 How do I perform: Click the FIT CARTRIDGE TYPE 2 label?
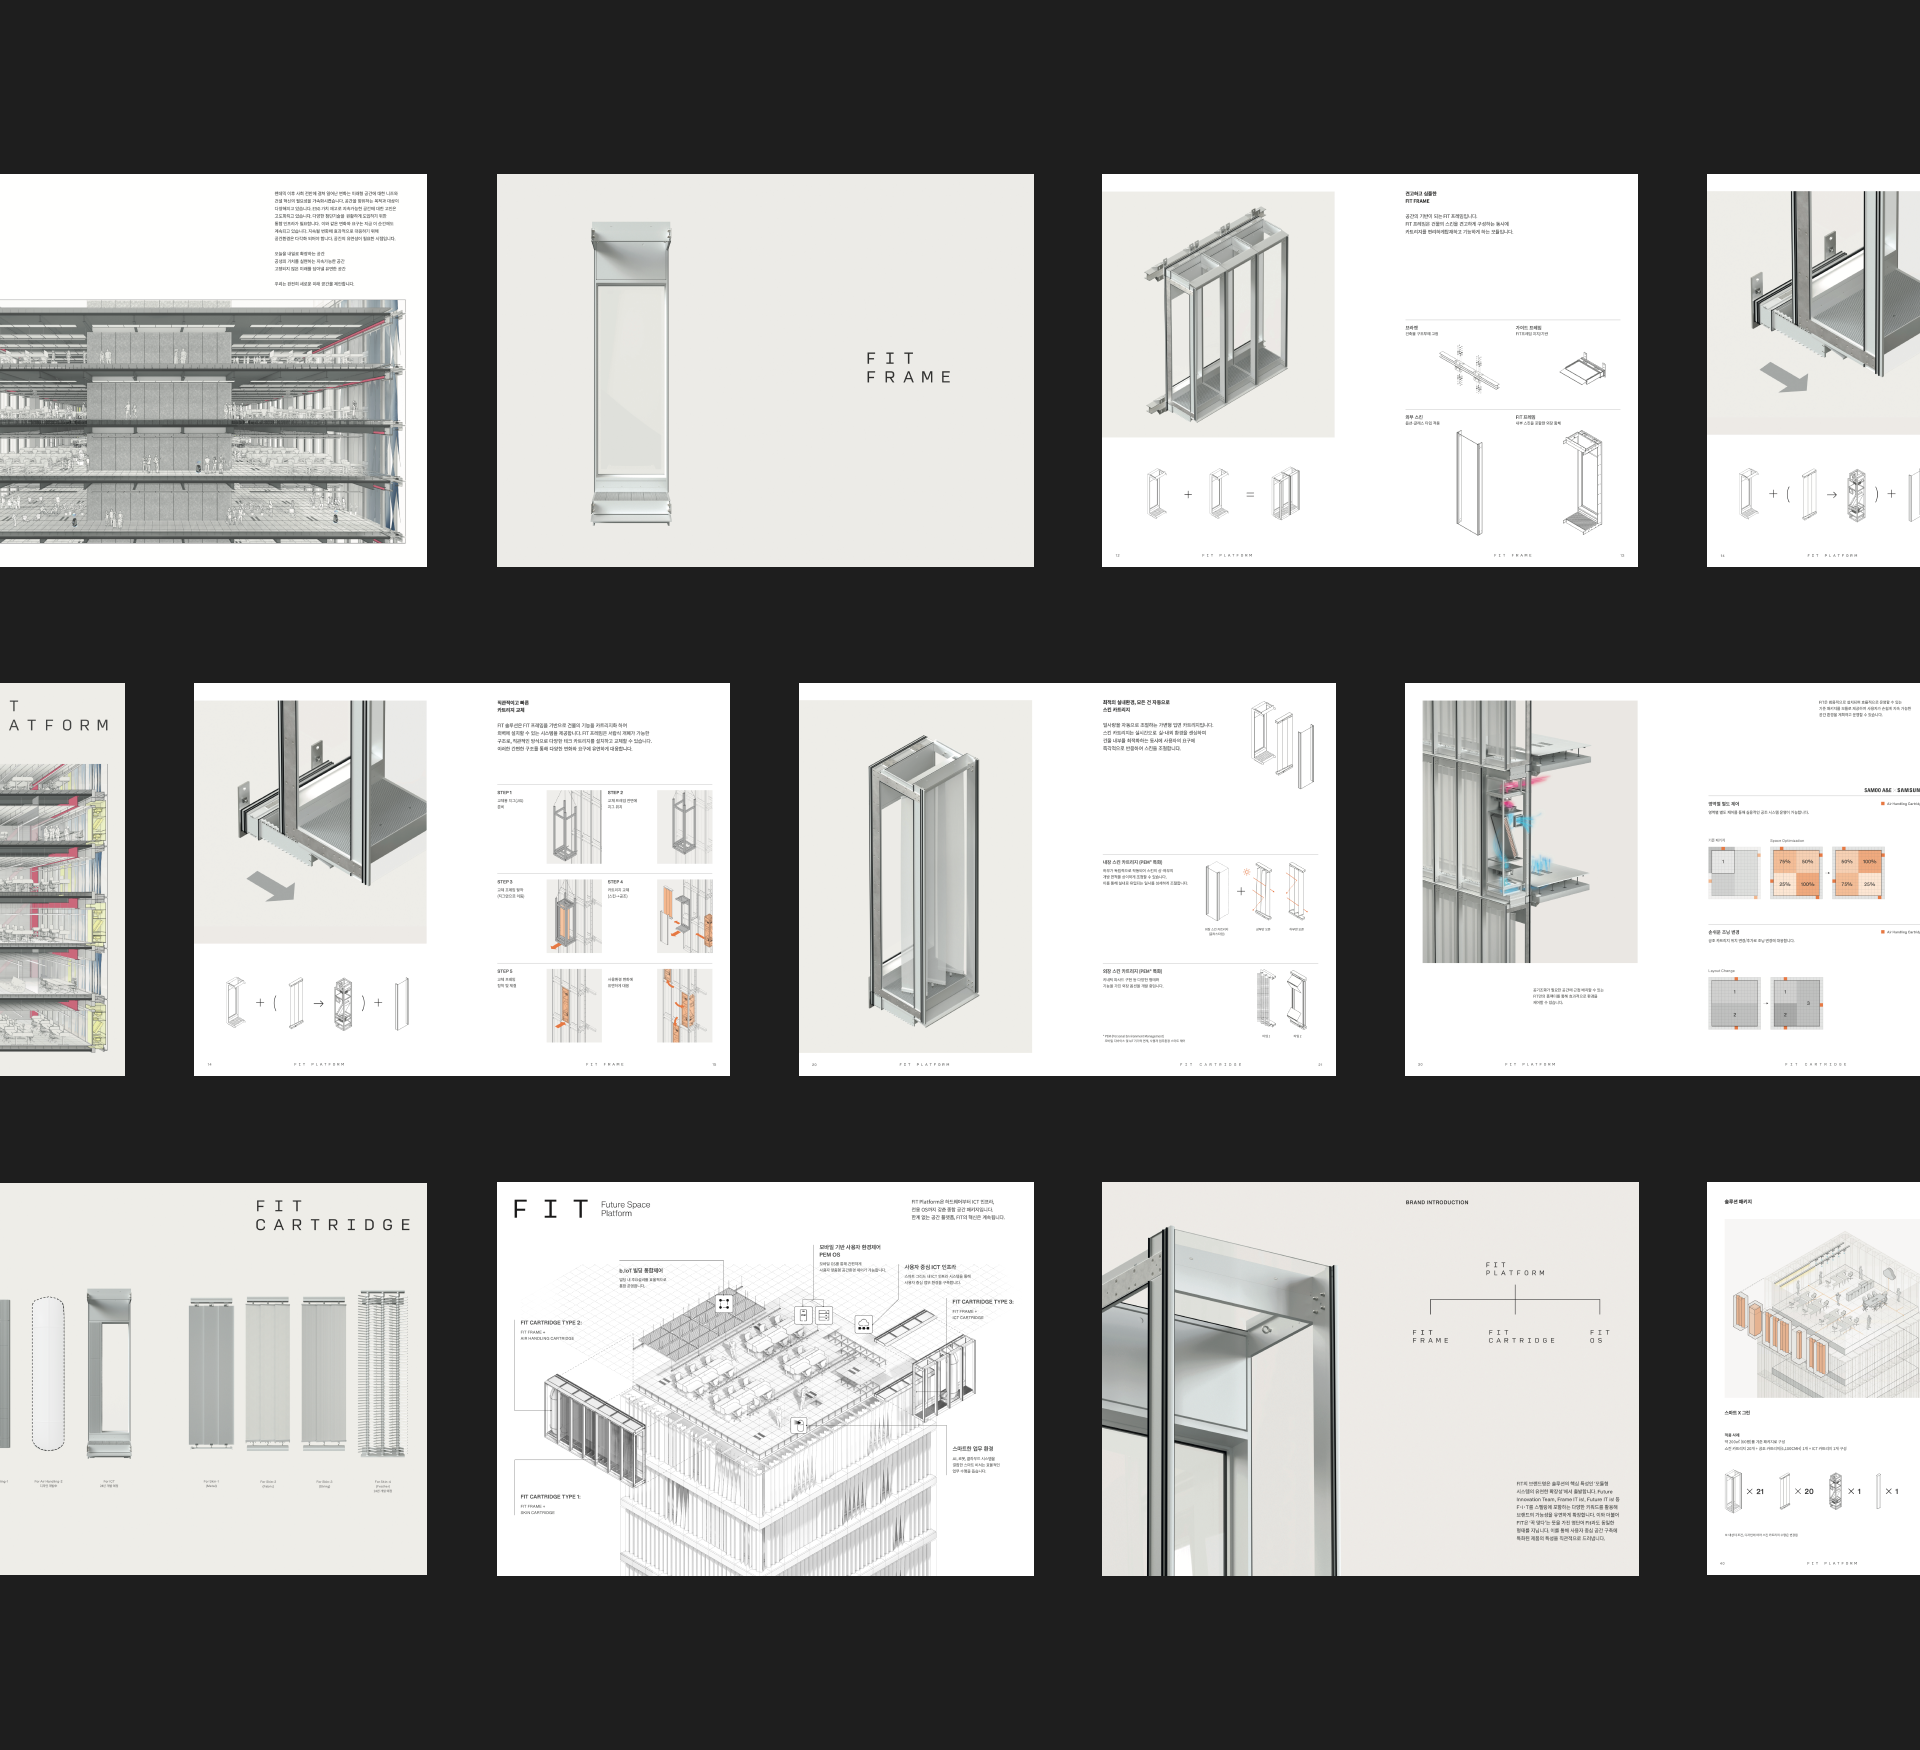coord(550,1322)
